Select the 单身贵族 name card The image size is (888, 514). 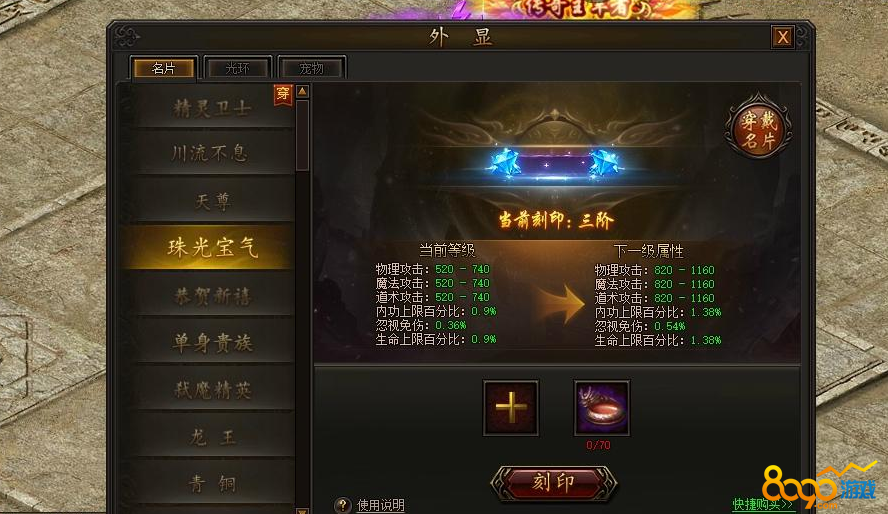(213, 342)
